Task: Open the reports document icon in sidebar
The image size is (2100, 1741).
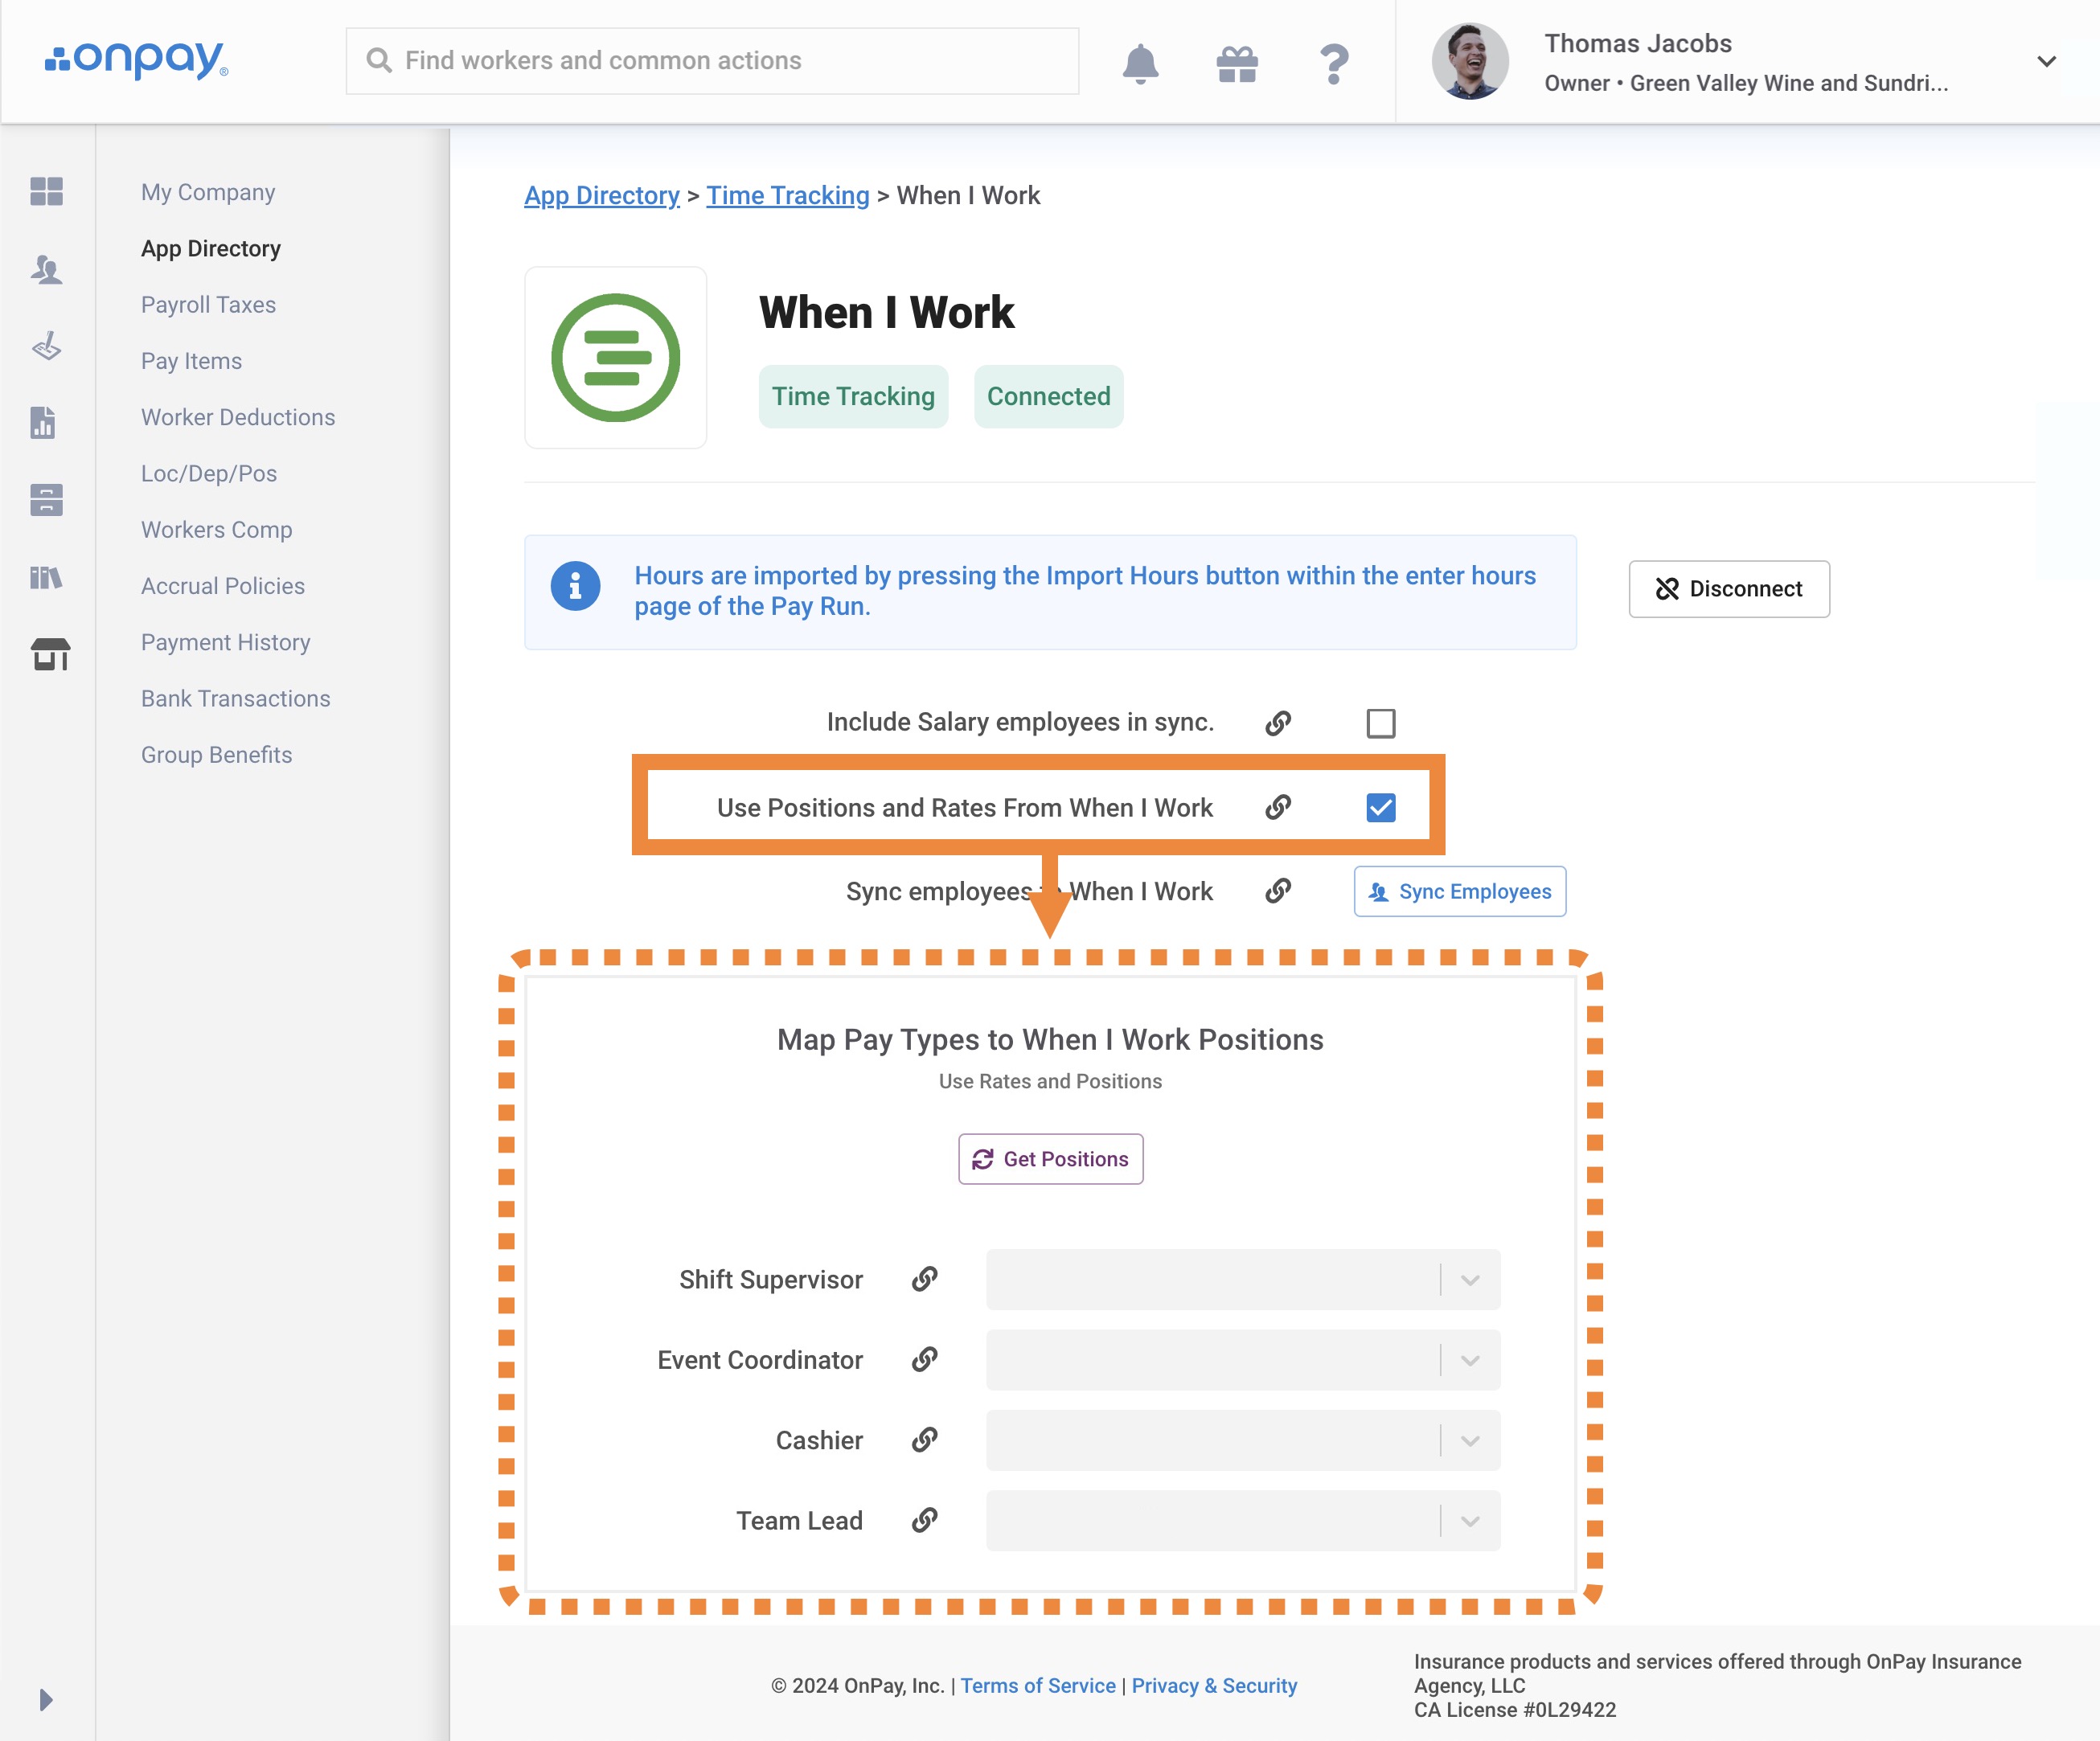Action: point(43,422)
